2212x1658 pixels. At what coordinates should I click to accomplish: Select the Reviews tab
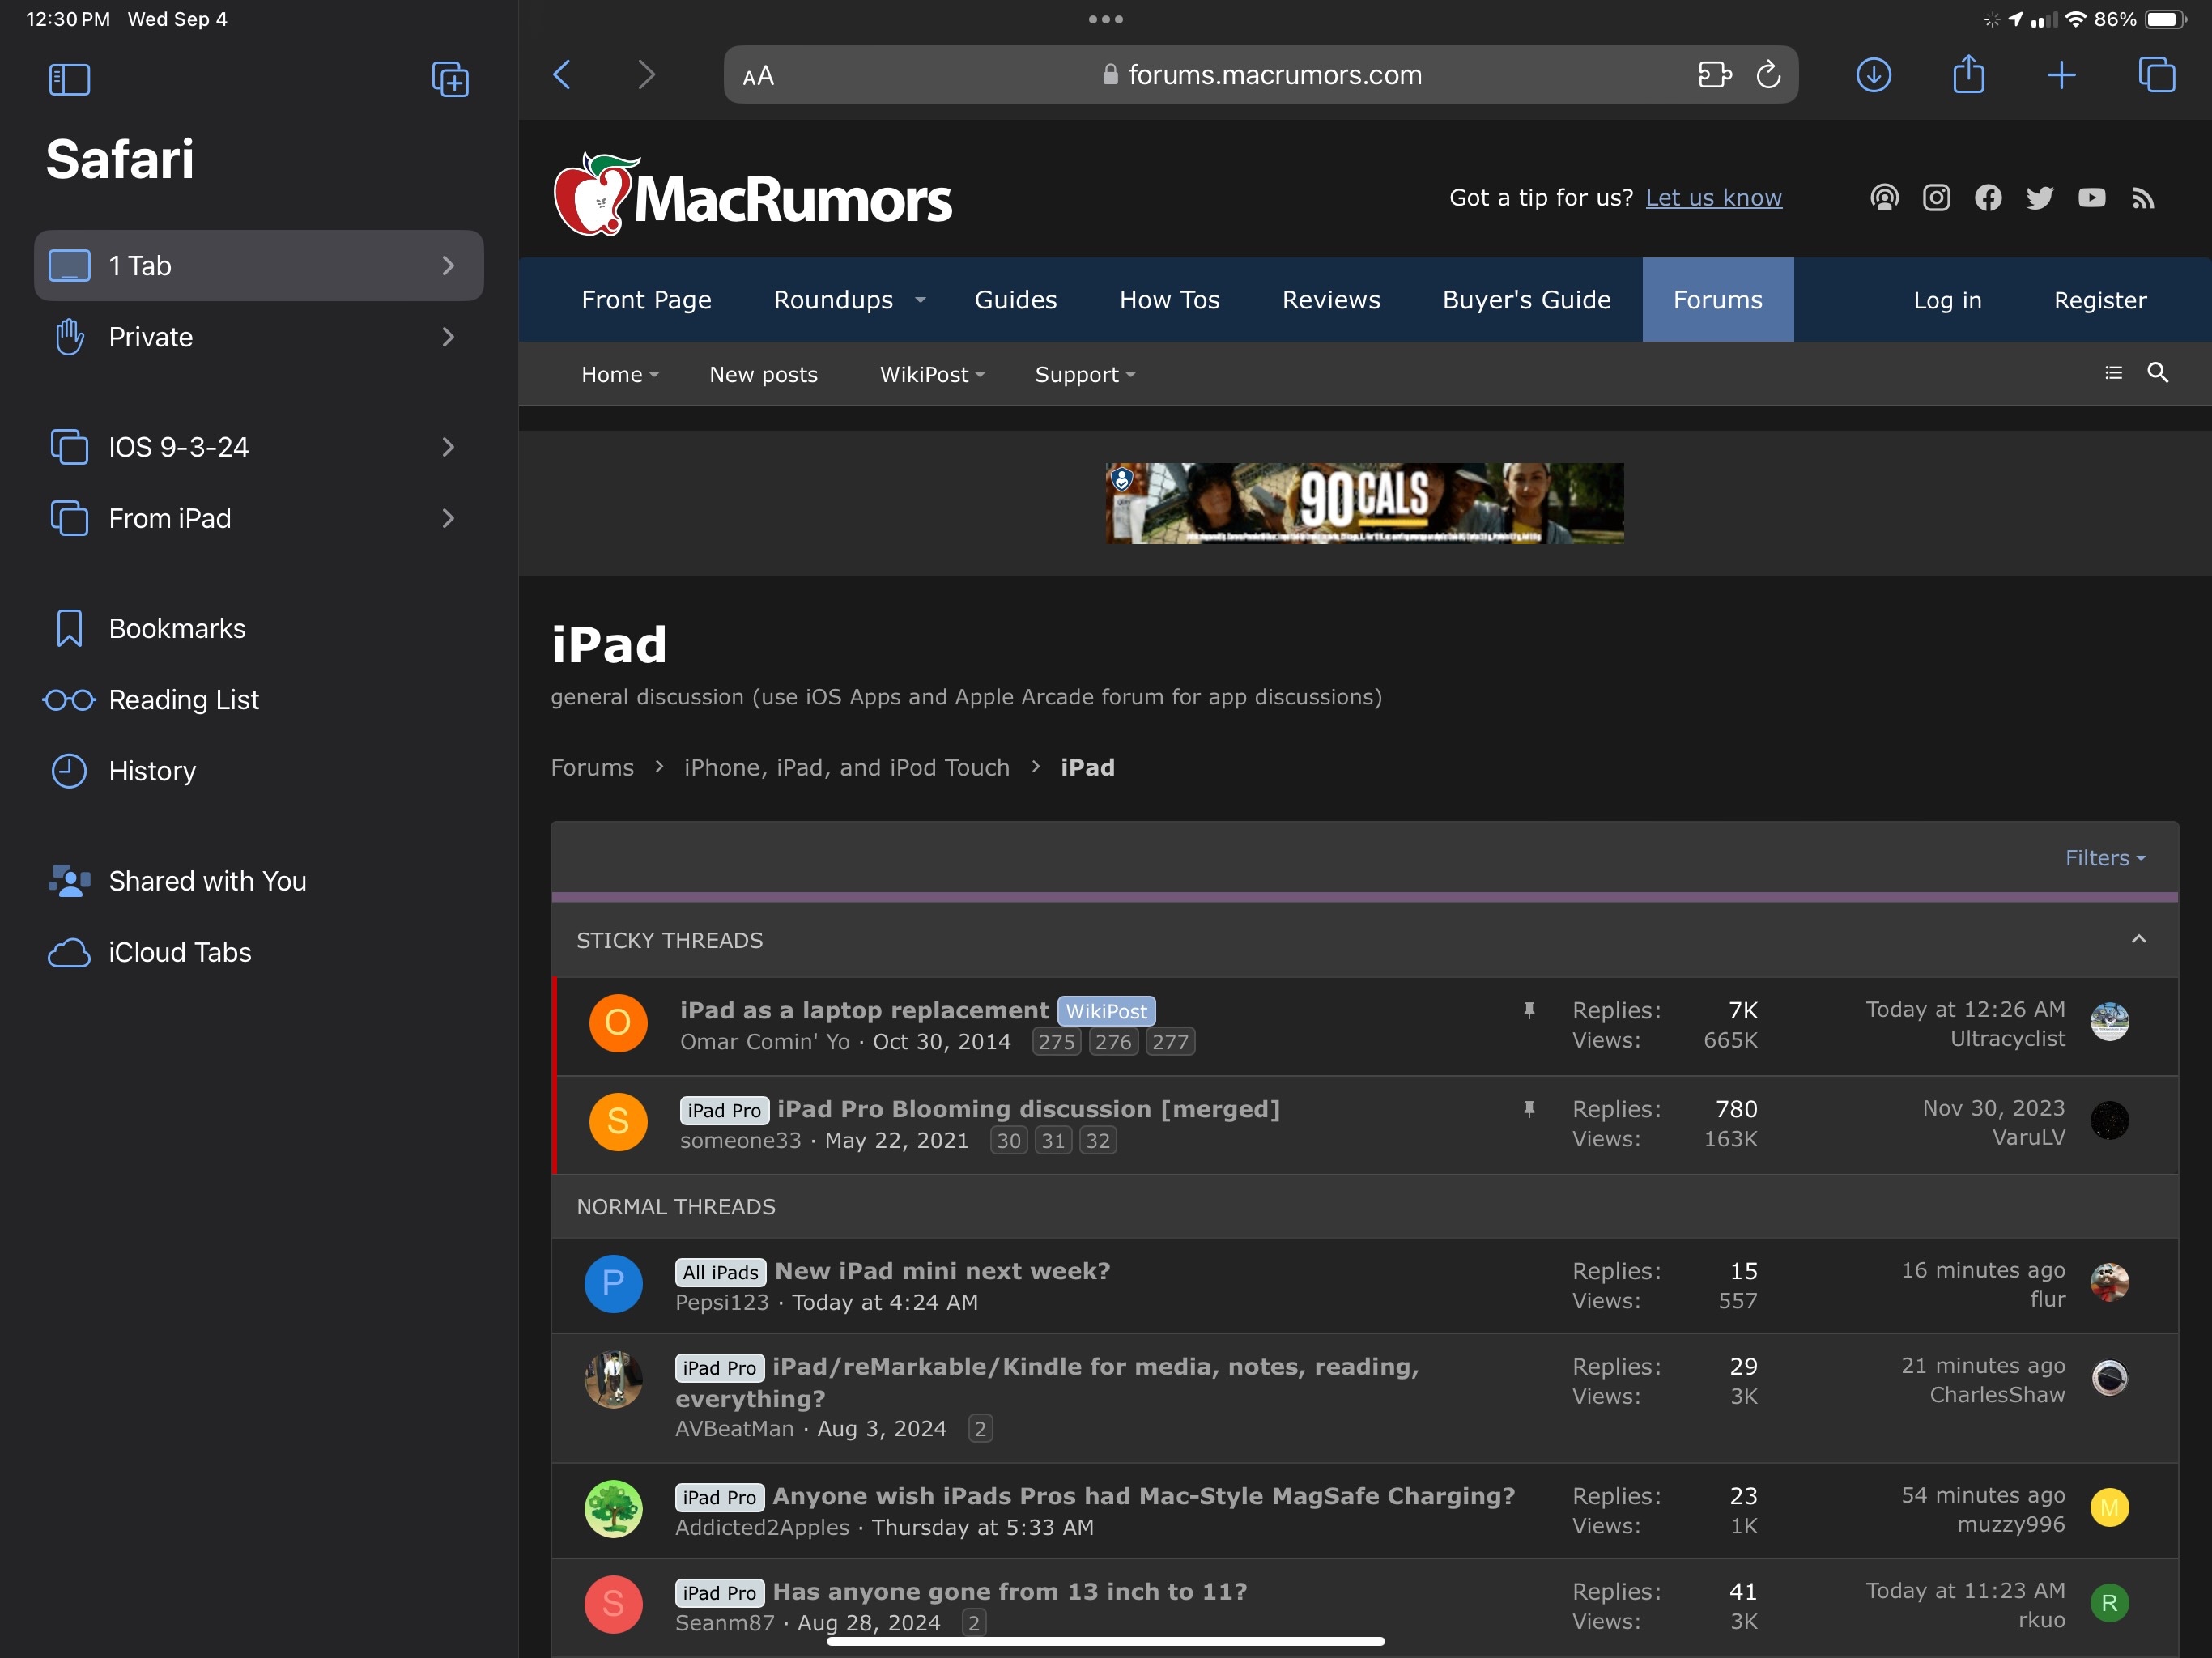(1329, 300)
